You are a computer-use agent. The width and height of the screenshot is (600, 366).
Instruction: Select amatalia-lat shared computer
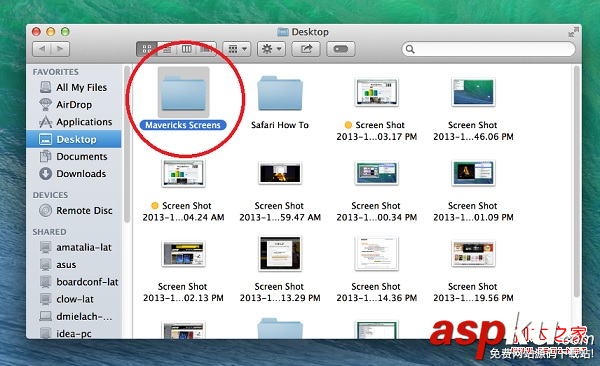[74, 247]
